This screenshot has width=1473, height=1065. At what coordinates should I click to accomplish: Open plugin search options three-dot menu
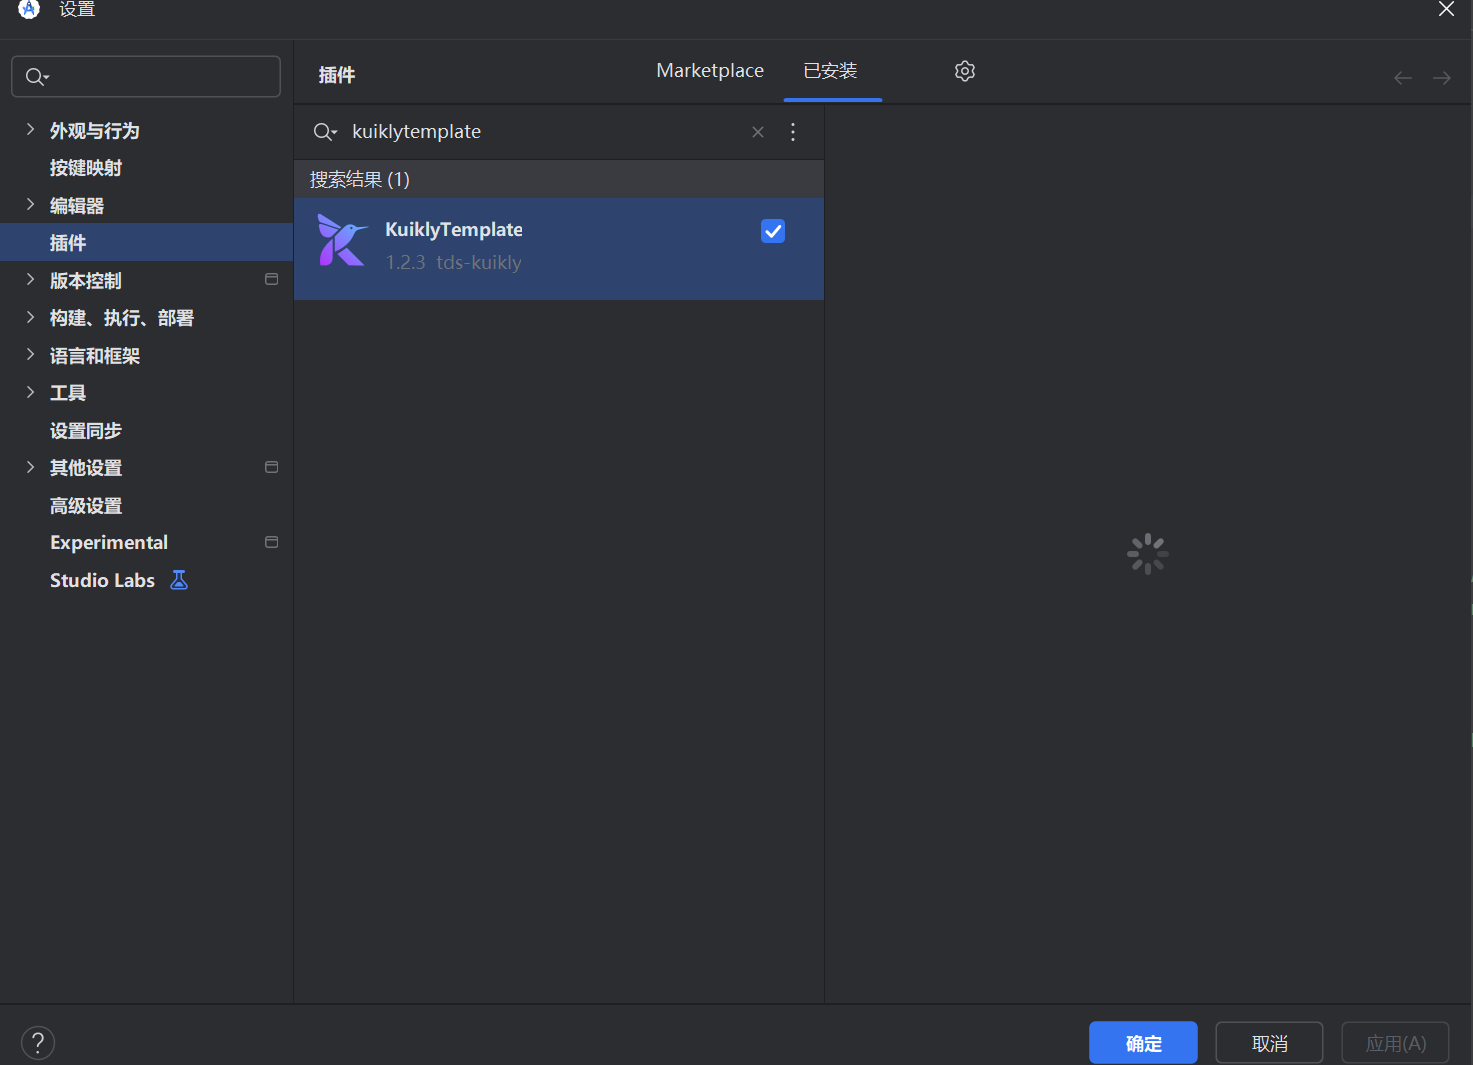[793, 132]
